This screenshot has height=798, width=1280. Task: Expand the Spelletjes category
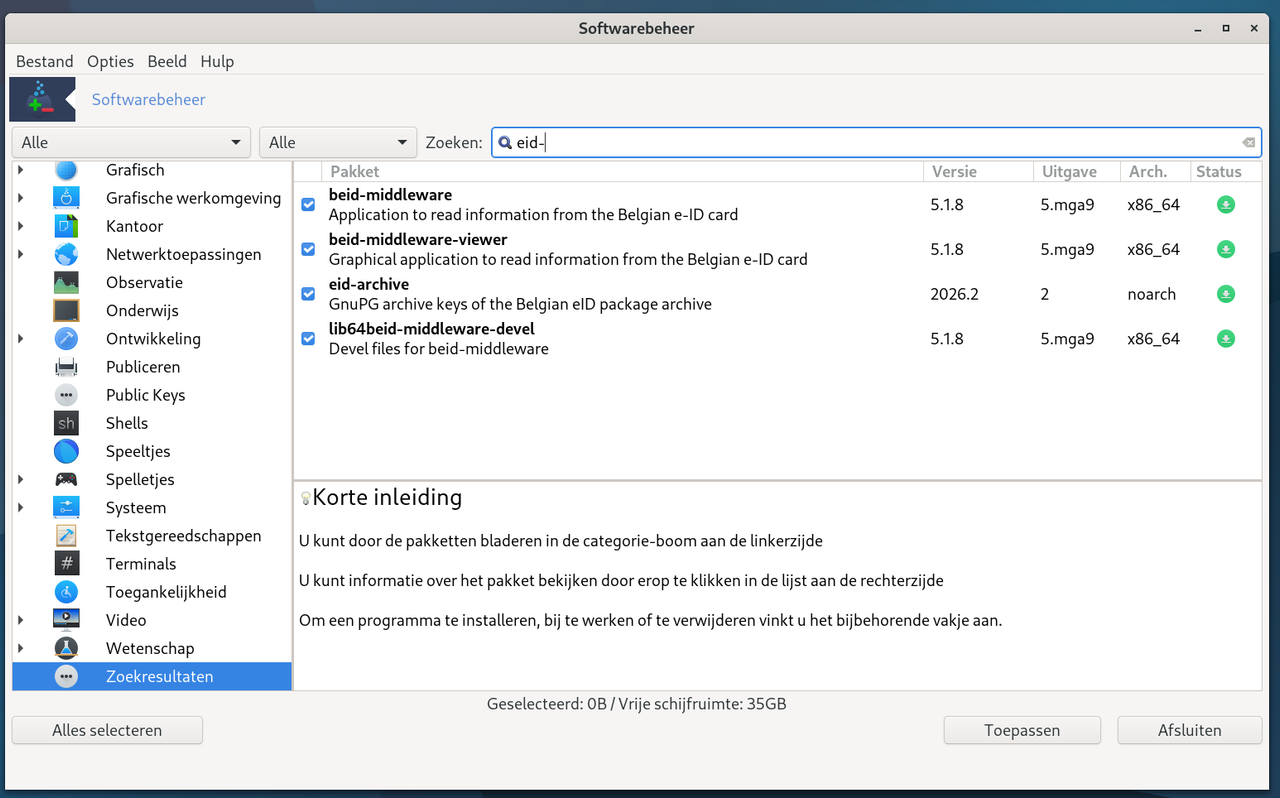point(20,479)
